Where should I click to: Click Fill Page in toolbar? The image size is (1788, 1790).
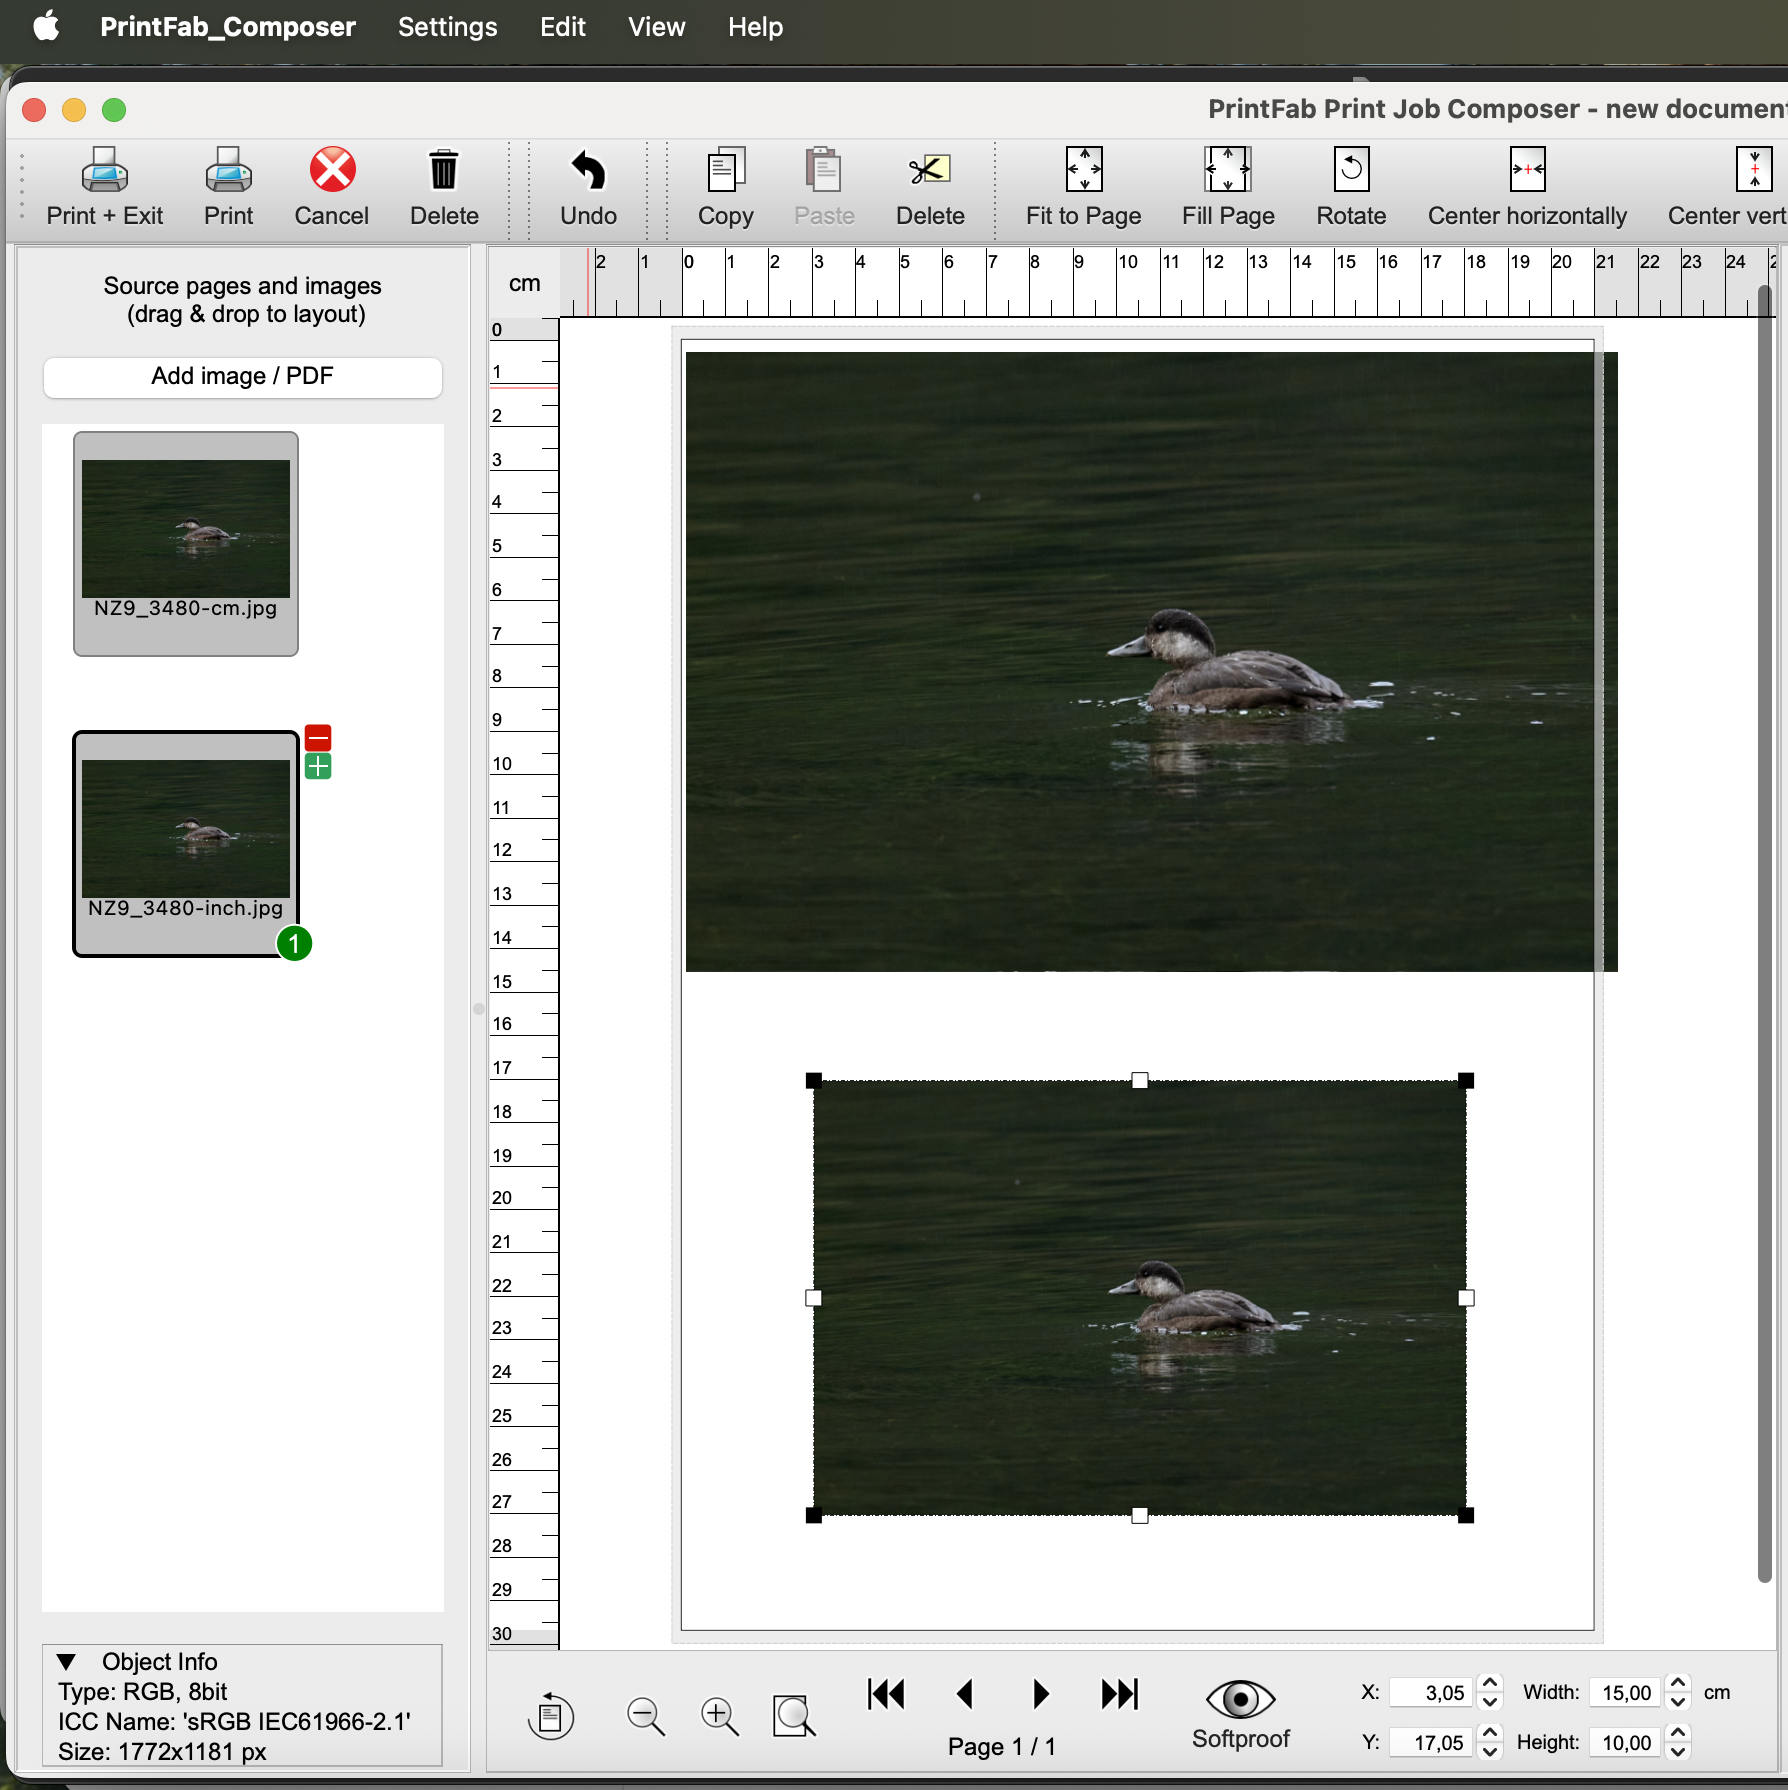pos(1228,188)
